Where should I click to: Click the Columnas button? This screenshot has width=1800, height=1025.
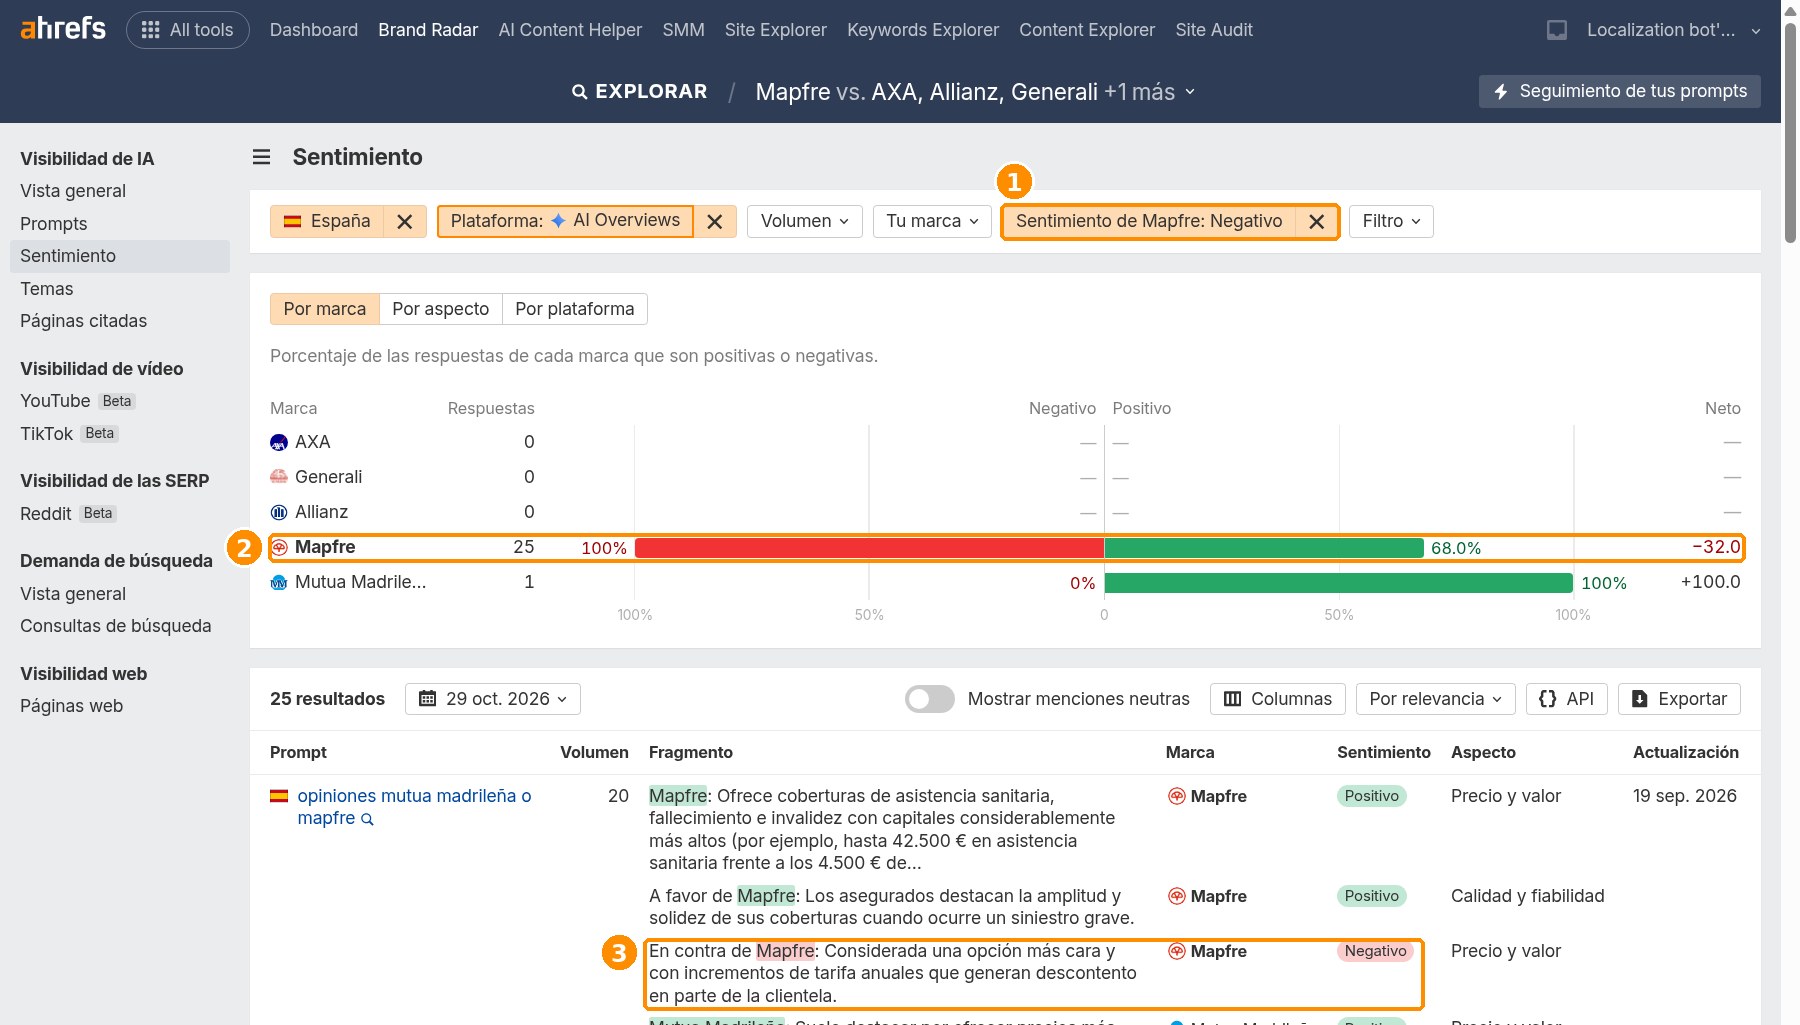1278,699
